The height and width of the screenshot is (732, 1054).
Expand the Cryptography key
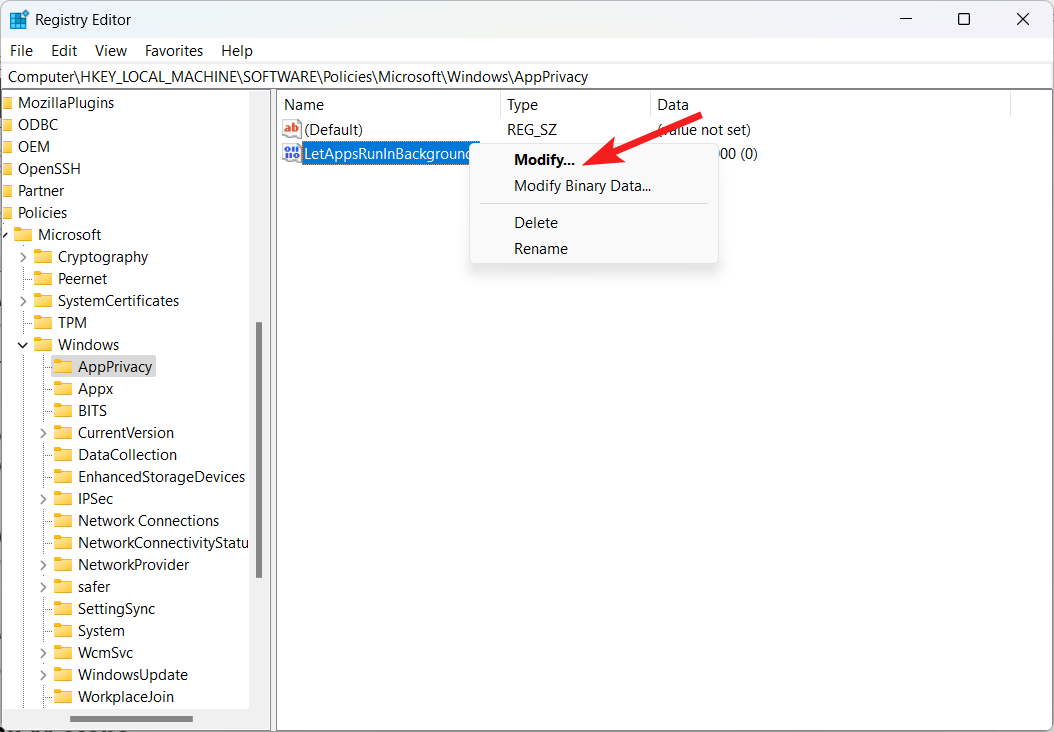point(24,257)
